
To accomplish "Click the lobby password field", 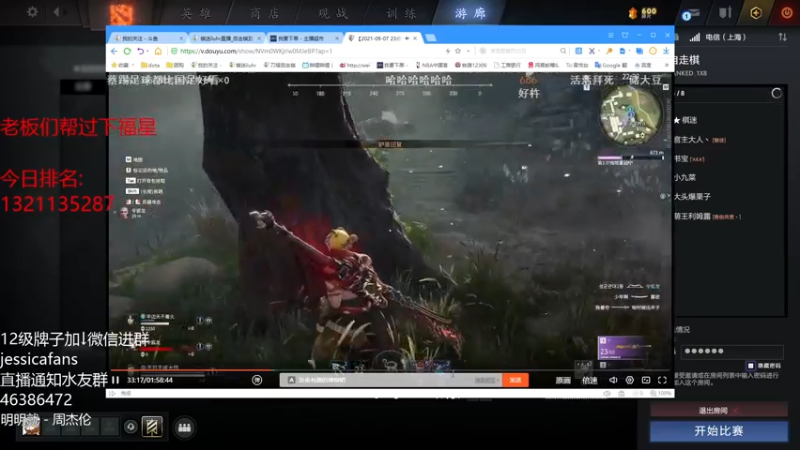I will point(732,351).
